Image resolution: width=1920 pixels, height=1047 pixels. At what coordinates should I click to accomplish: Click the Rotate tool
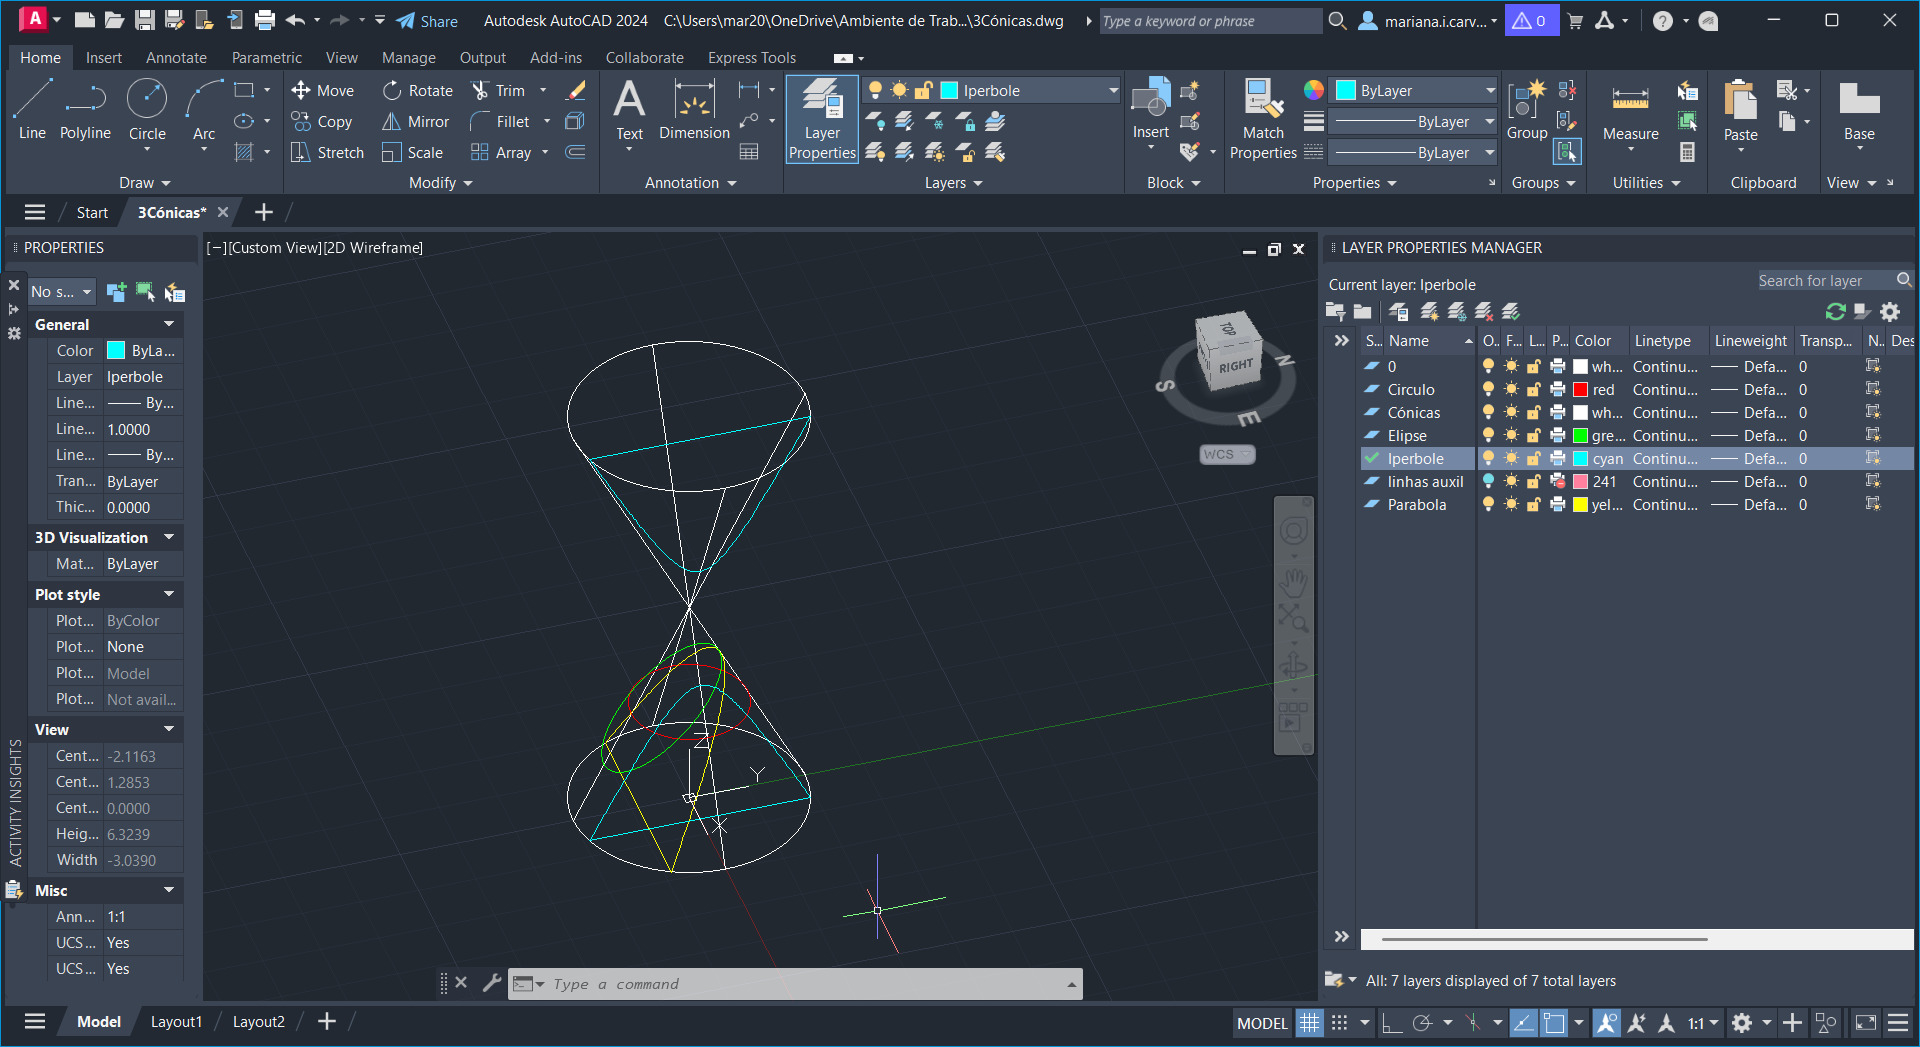(x=418, y=91)
